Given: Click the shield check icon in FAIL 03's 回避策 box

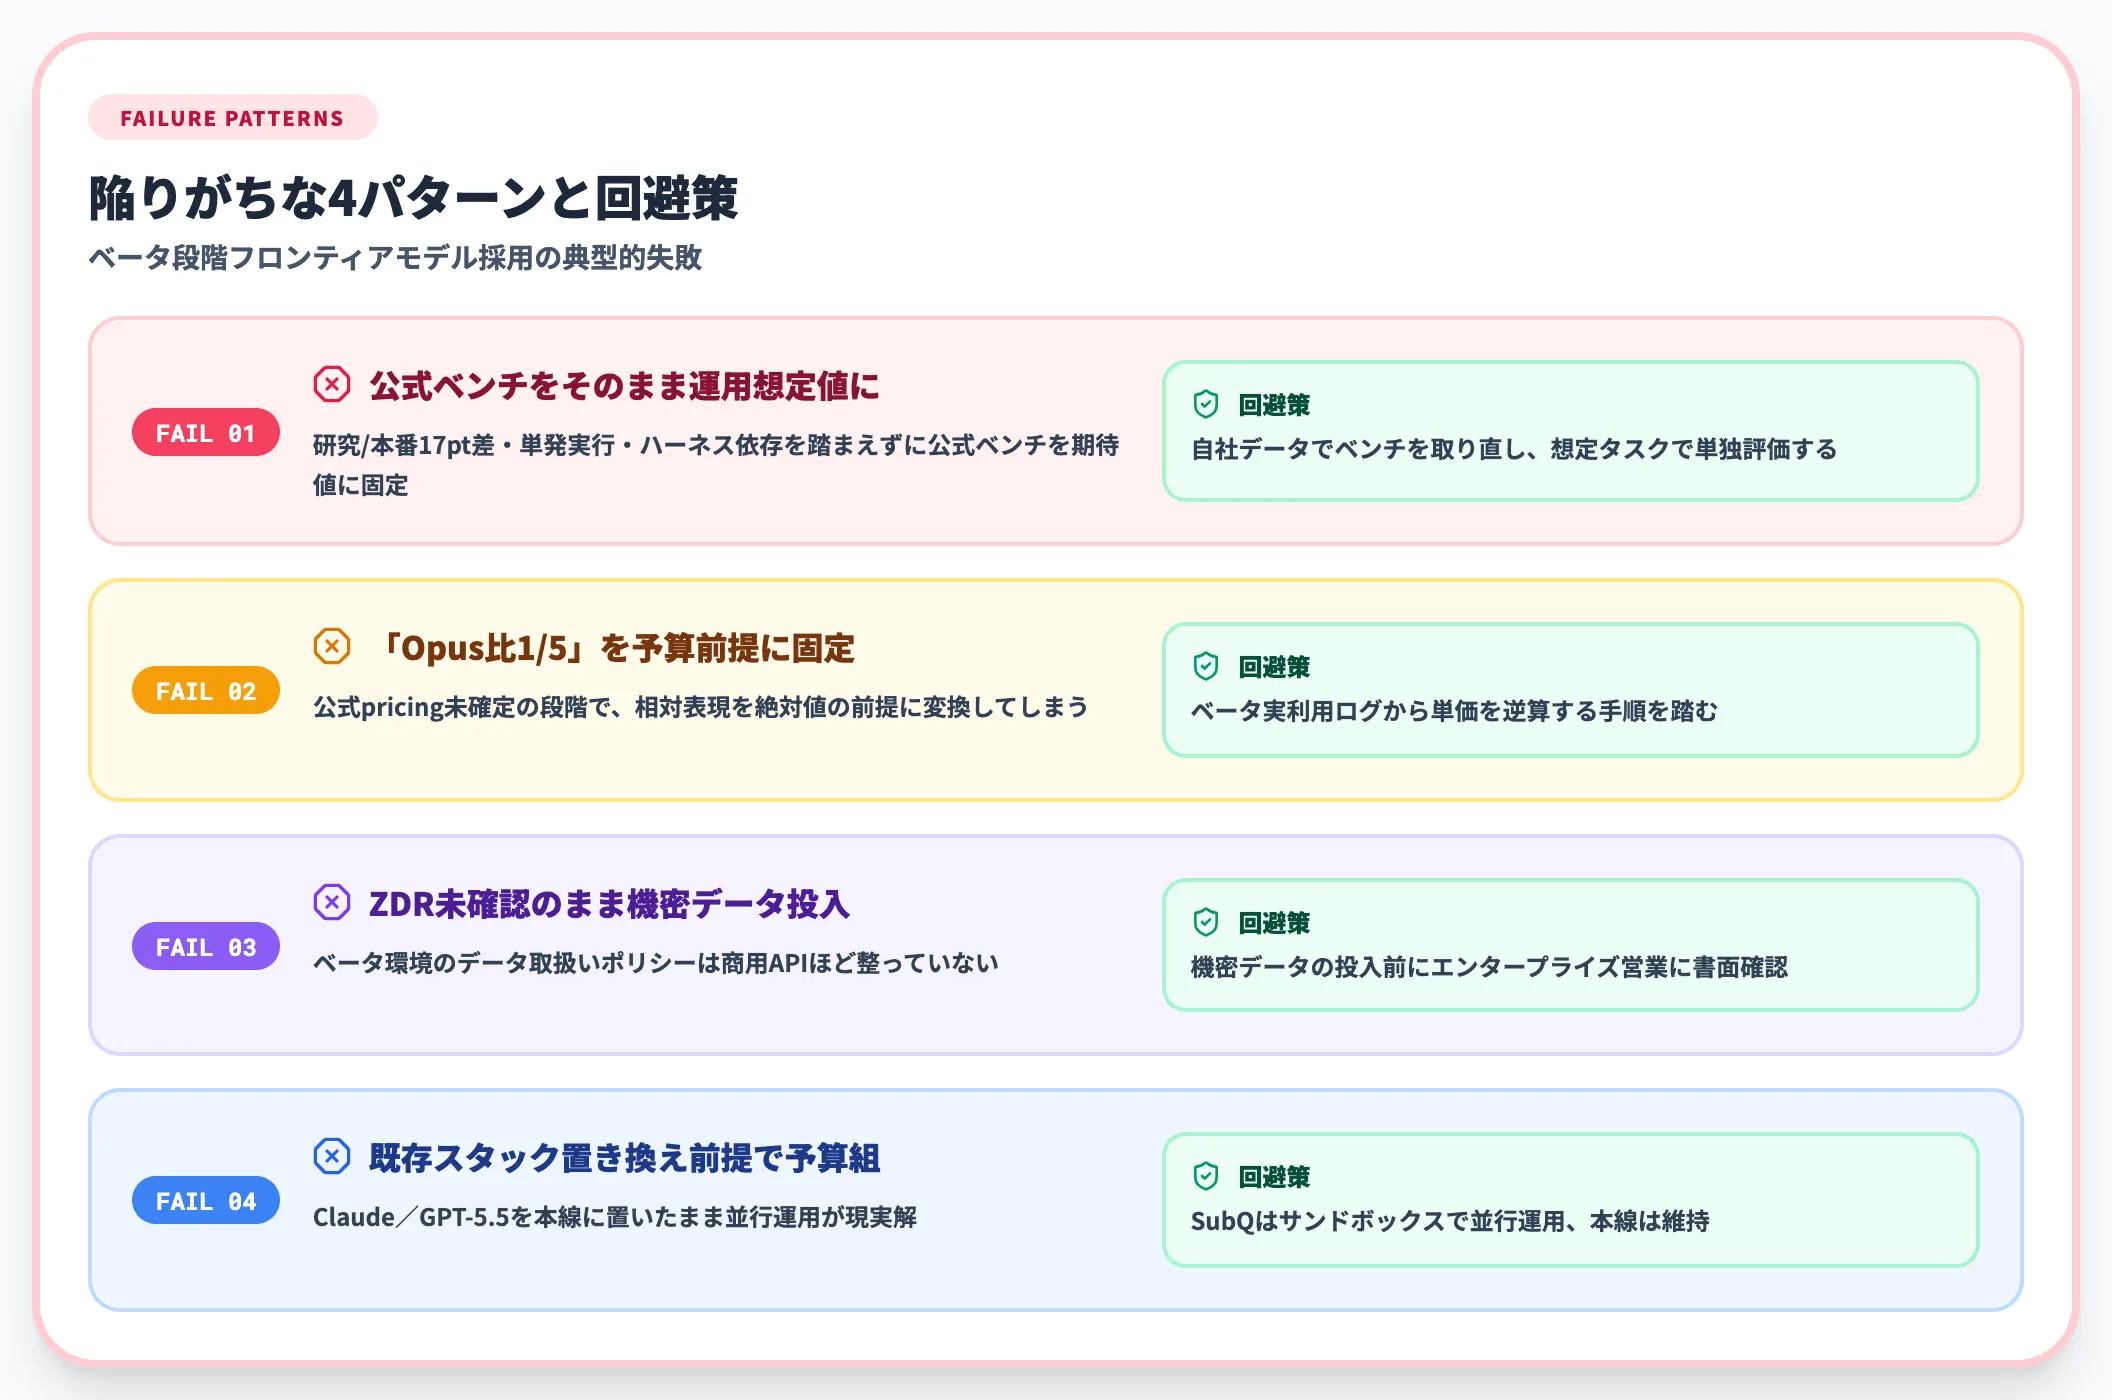Looking at the screenshot, I should tap(1206, 922).
